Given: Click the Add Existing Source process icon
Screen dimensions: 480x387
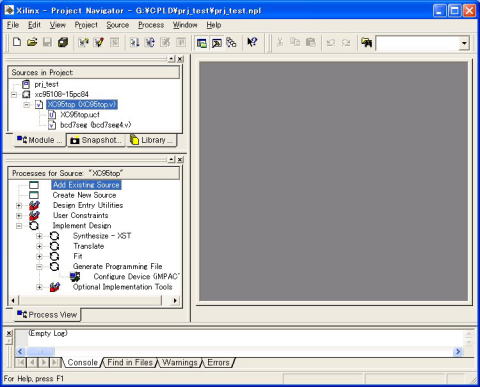Looking at the screenshot, I should click(34, 185).
